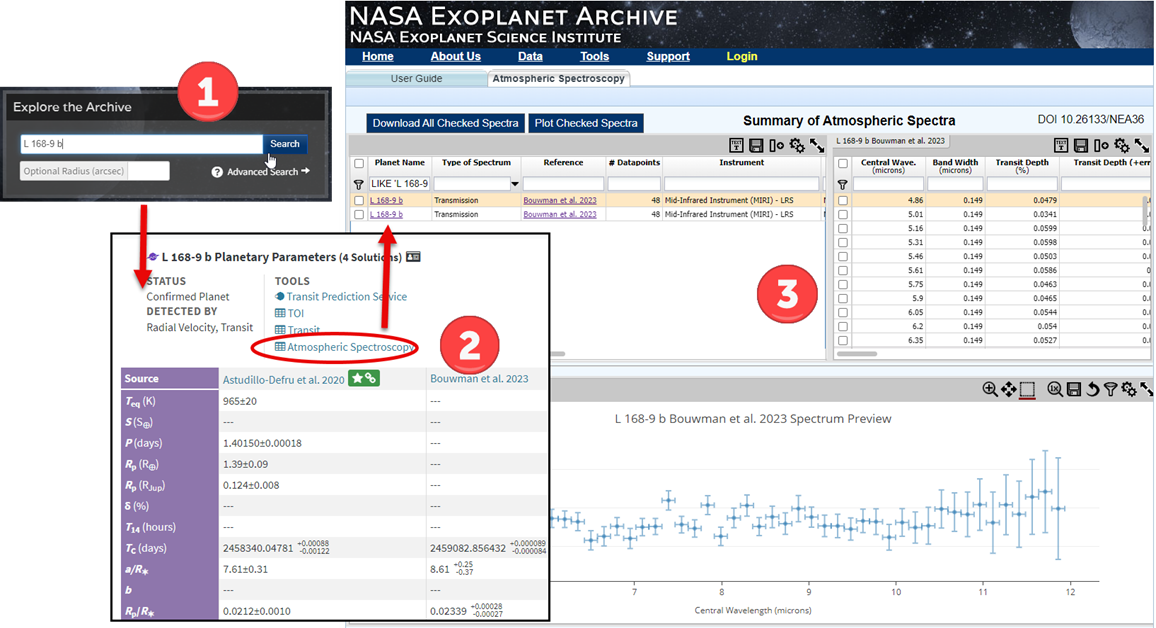Viewport: 1156px width, 628px height.
Task: Click filter funnel icon beside Planet Name filter
Action: click(x=359, y=184)
